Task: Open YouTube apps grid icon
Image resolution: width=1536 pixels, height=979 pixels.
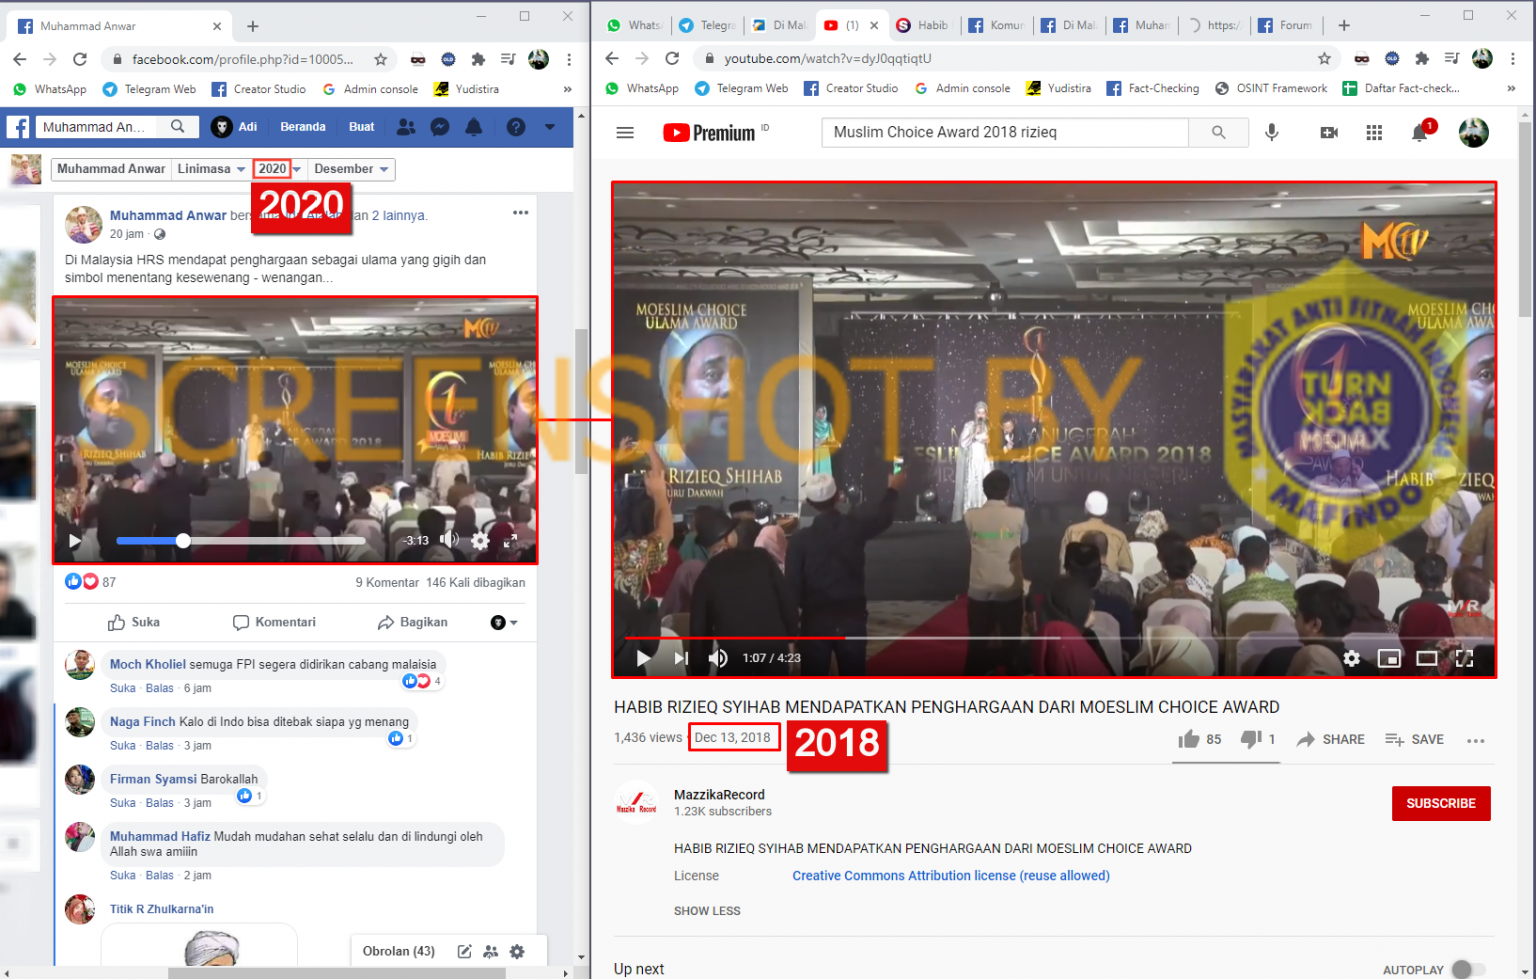Action: [x=1374, y=132]
